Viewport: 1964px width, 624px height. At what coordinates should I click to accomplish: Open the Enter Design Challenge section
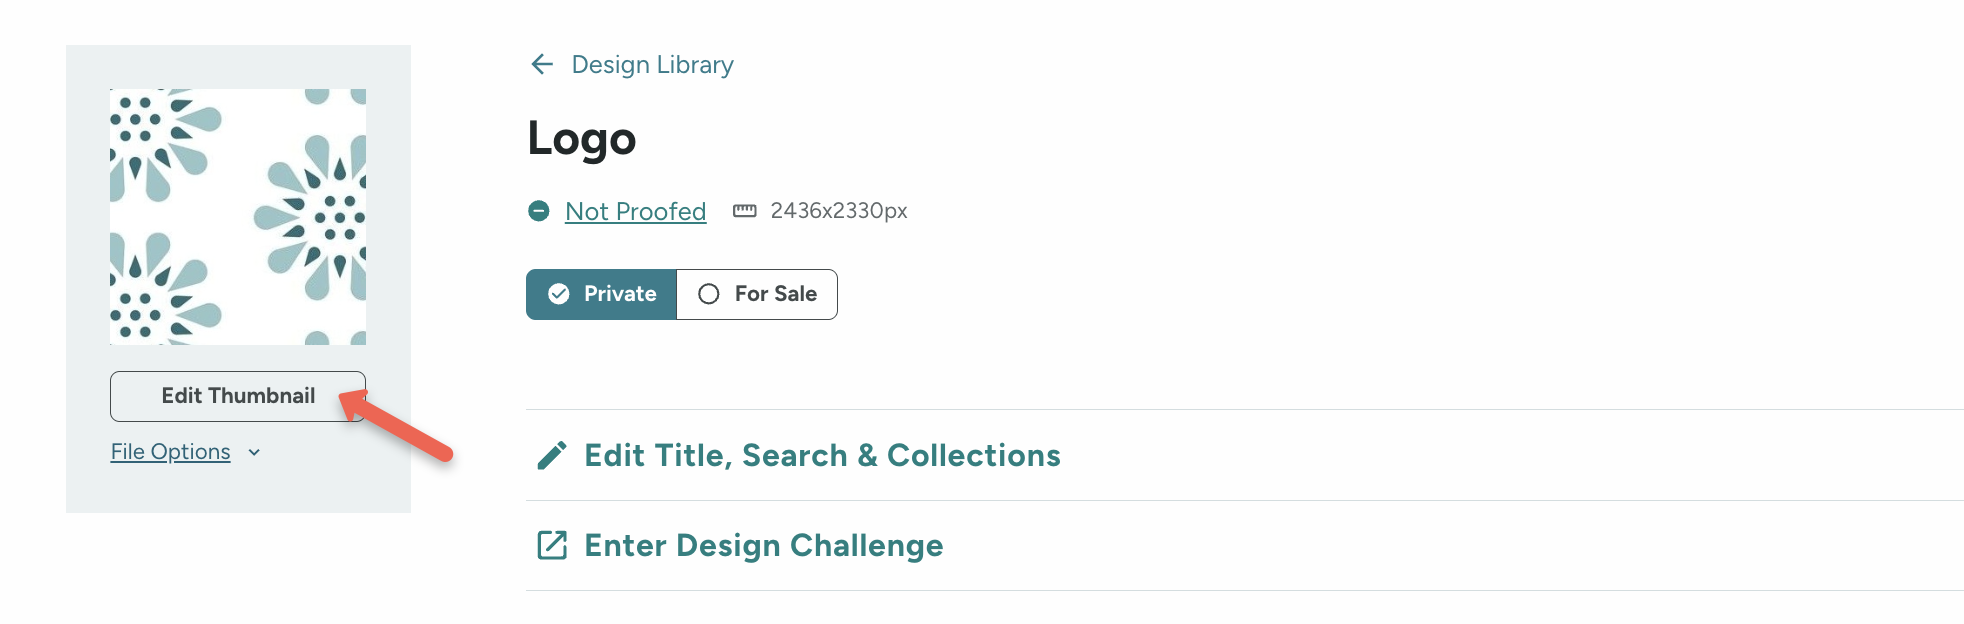click(x=763, y=546)
